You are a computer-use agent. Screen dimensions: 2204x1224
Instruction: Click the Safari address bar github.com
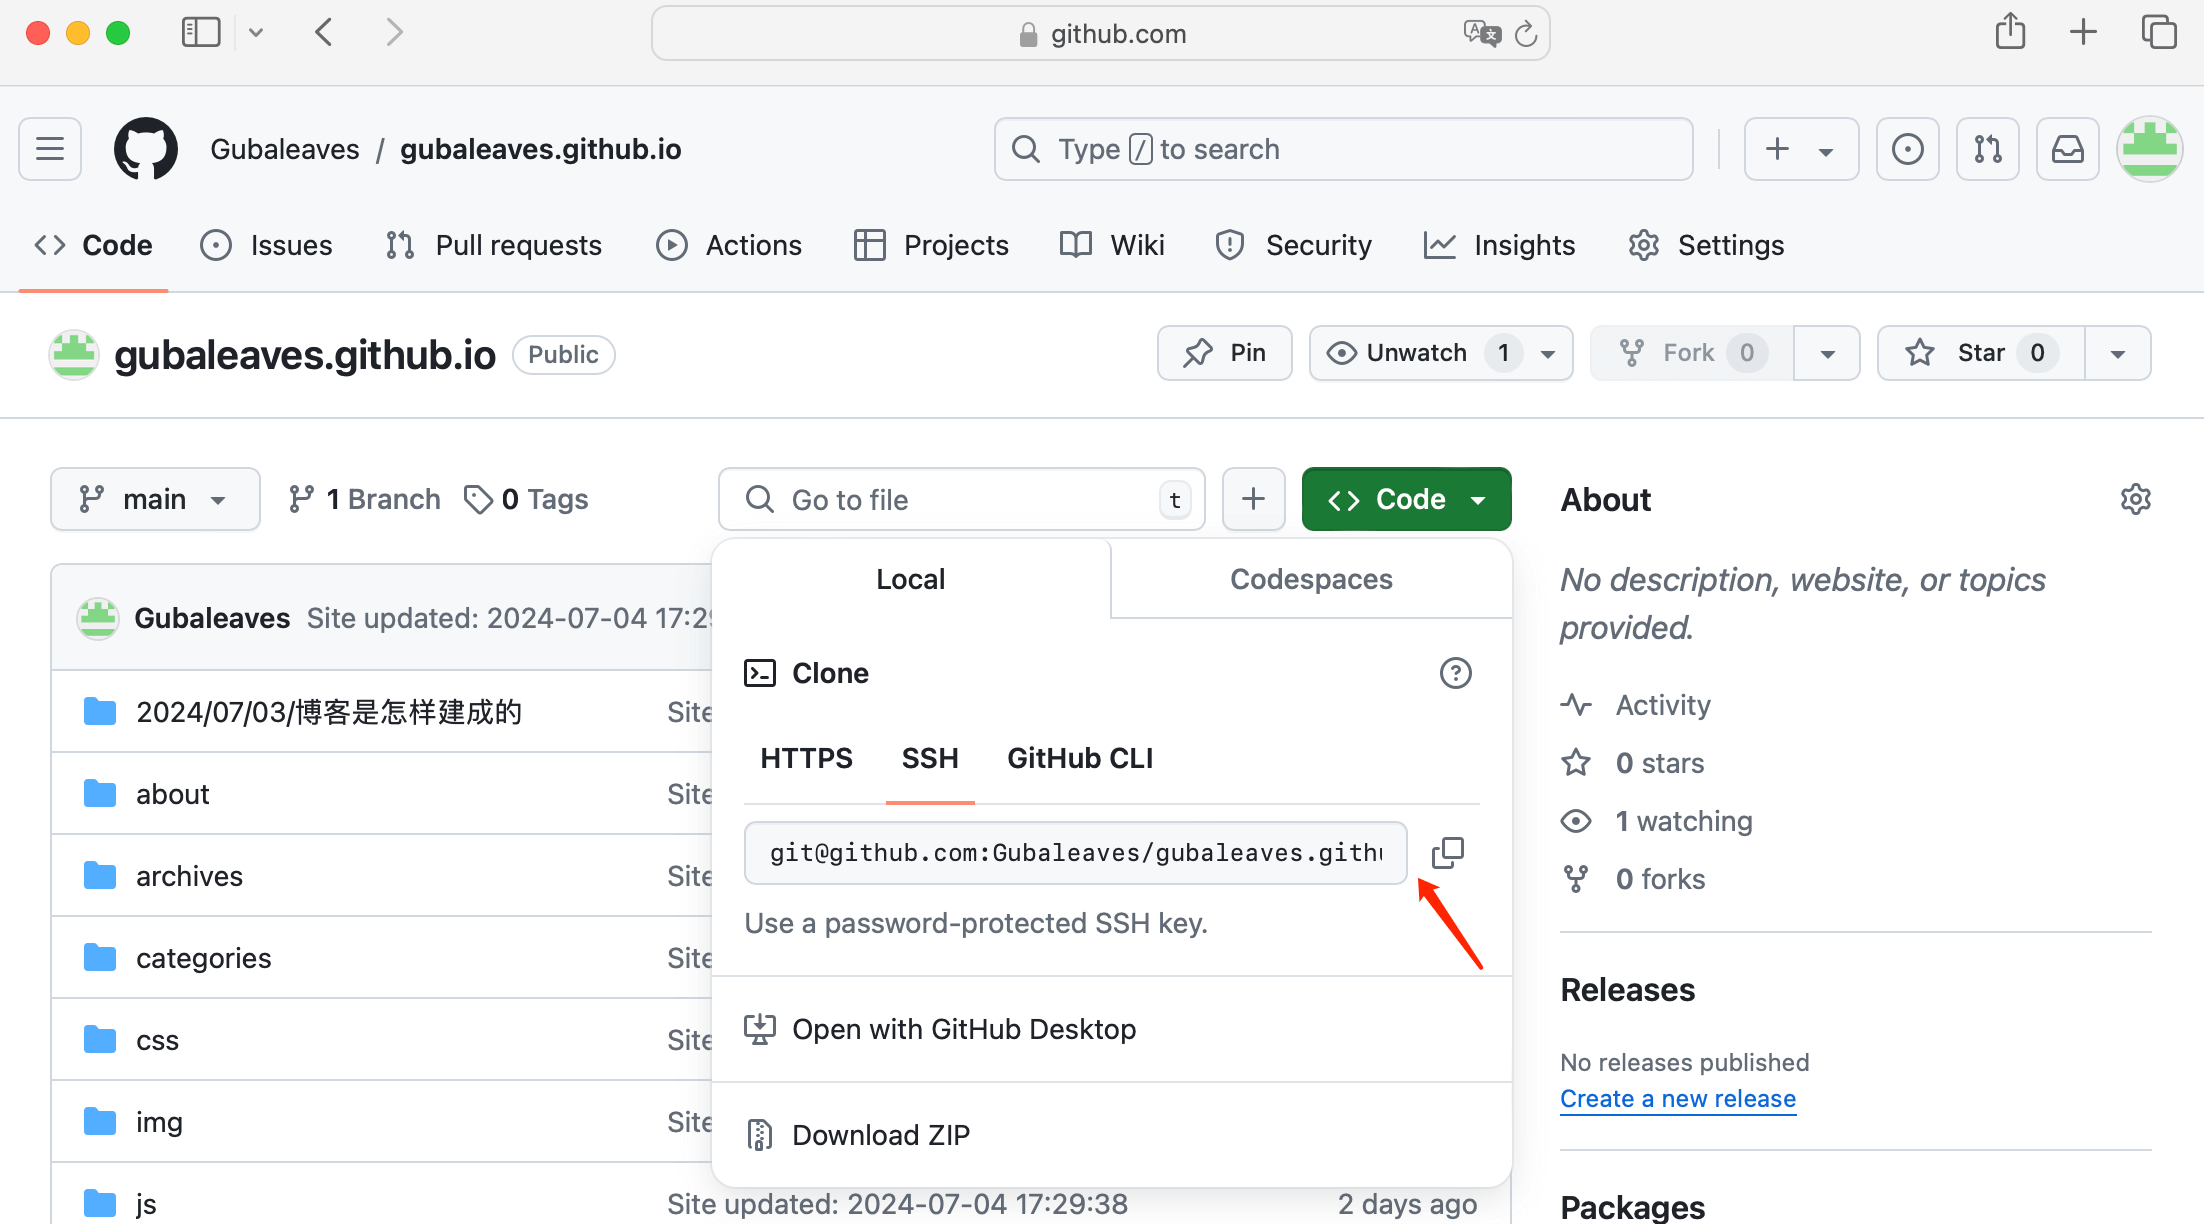click(x=1100, y=34)
